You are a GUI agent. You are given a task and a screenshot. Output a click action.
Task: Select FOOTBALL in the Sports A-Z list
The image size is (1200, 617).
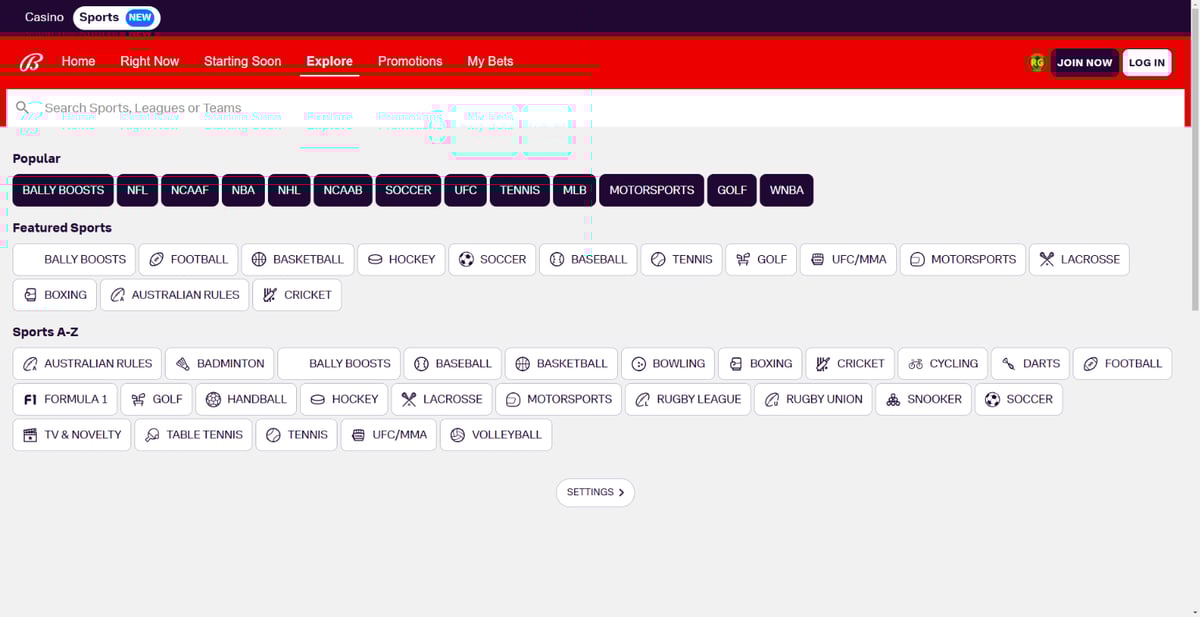click(1122, 364)
